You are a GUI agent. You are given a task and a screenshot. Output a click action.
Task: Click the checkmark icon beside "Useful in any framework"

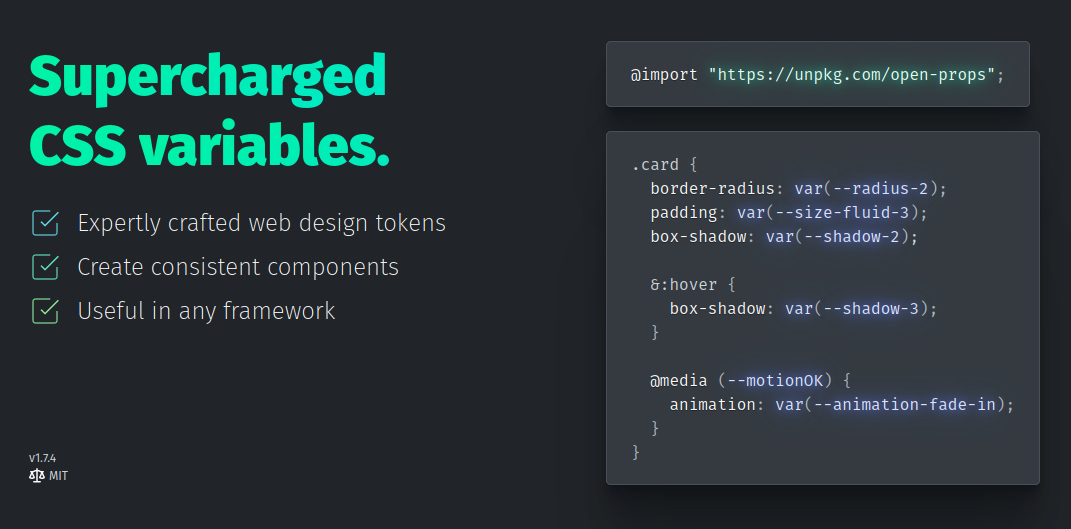coord(45,311)
